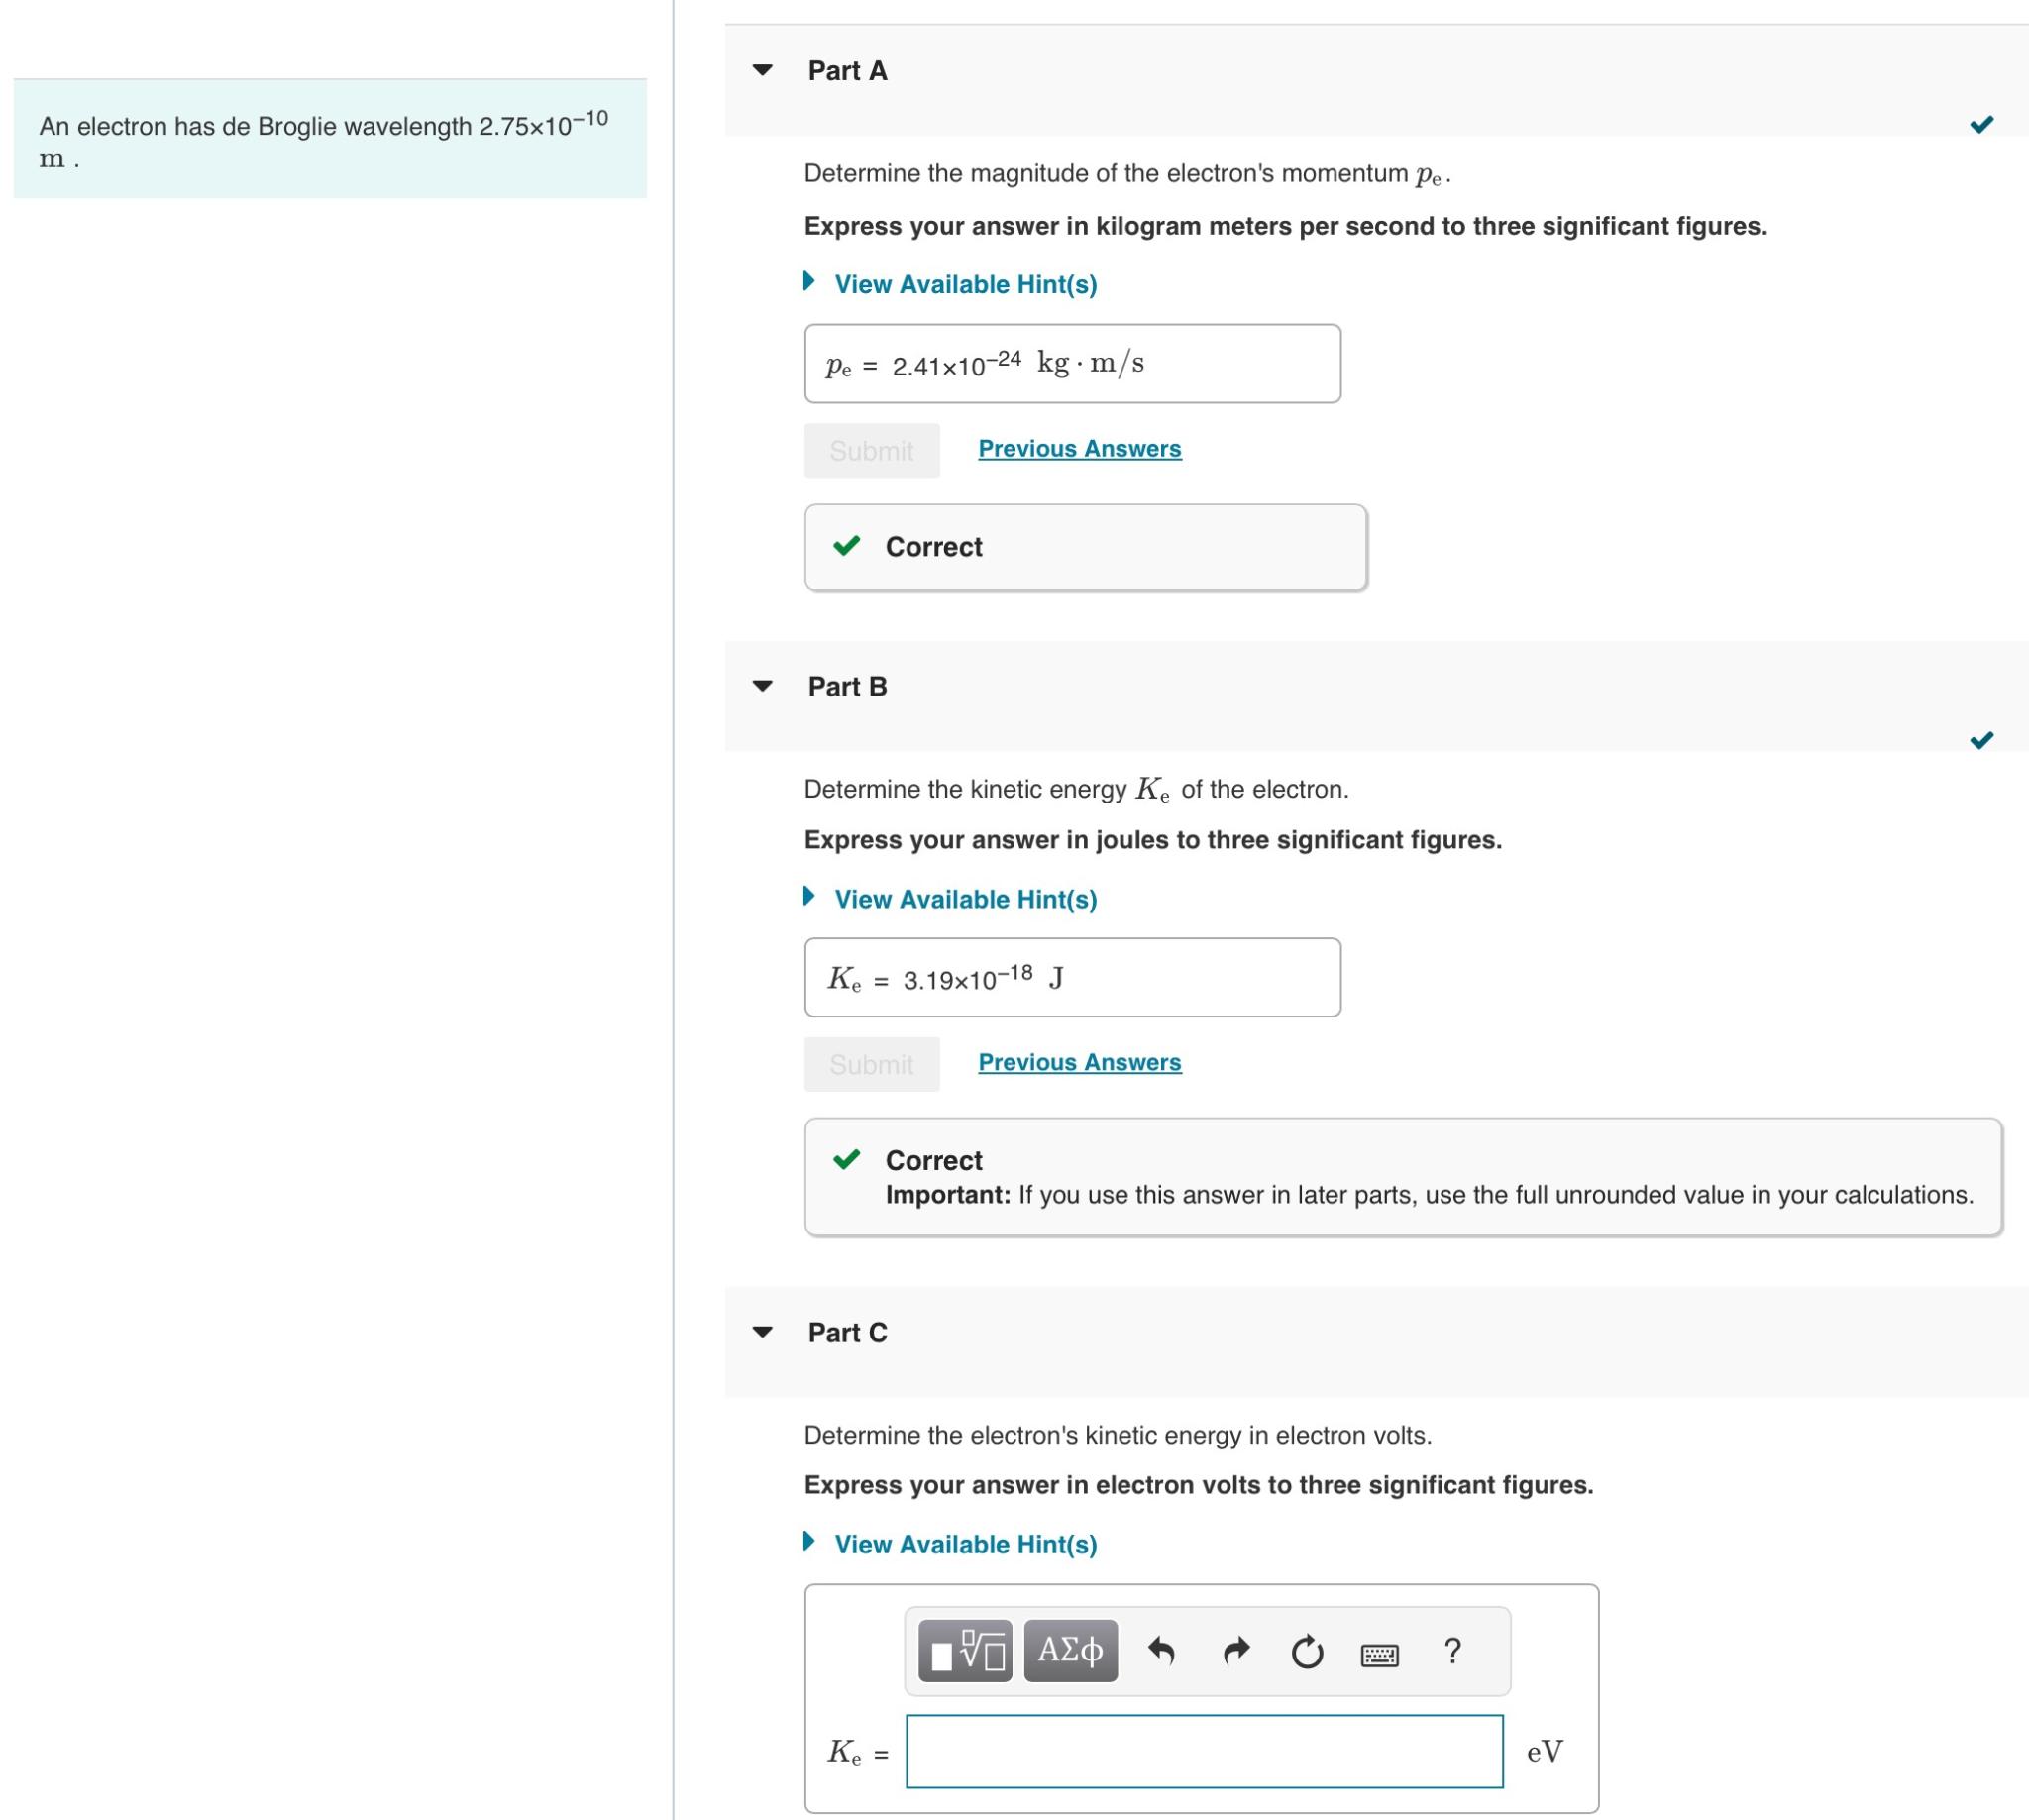
Task: Click the undo arrow icon
Action: click(1161, 1651)
